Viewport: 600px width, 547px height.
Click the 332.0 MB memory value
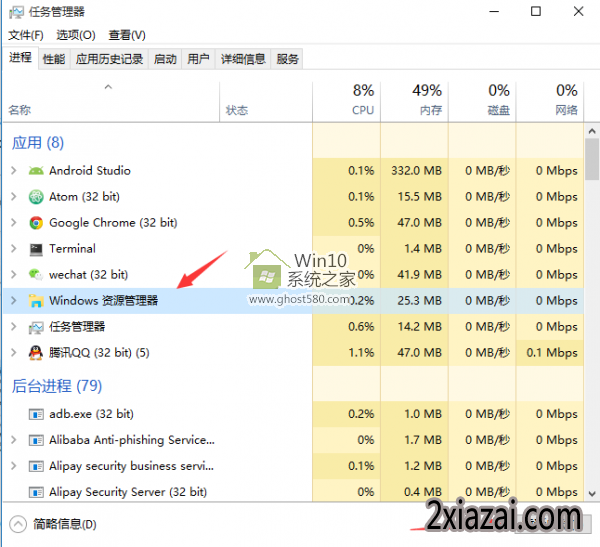click(x=416, y=171)
